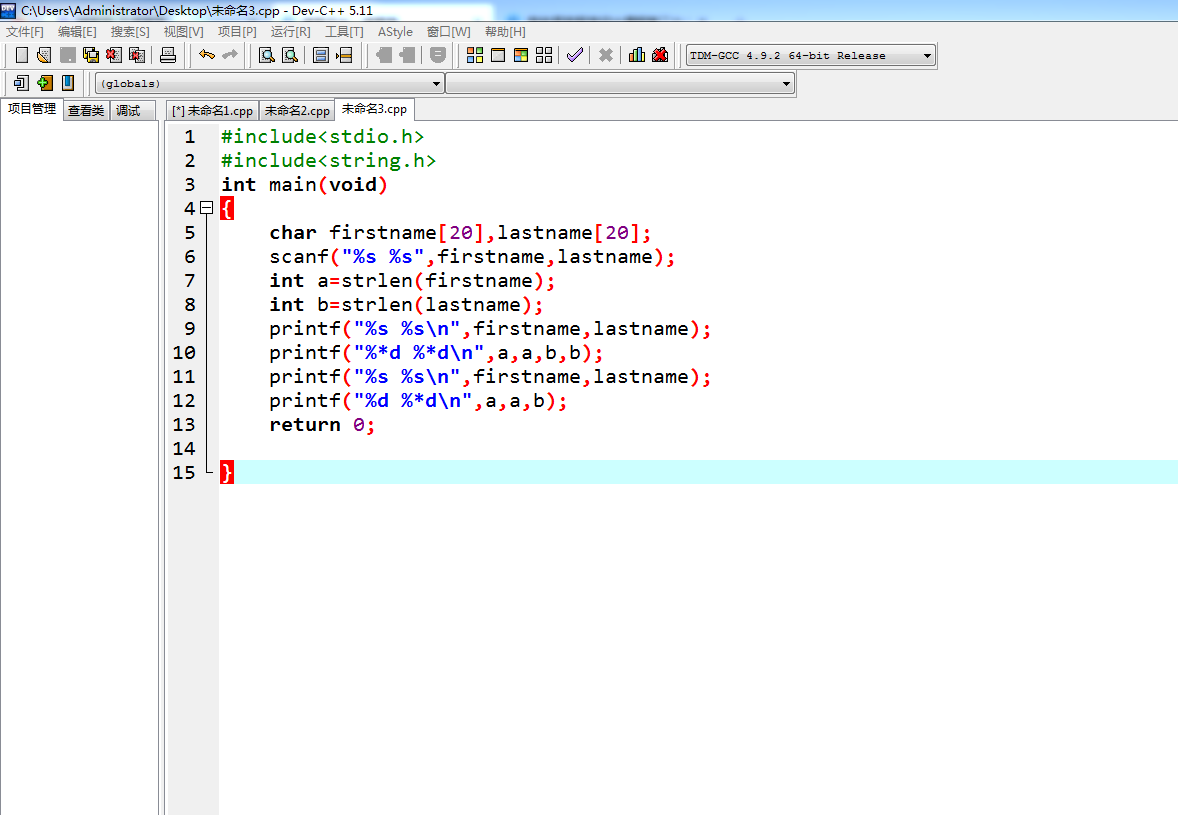This screenshot has width=1178, height=815.
Task: Open the 文件[F] menu
Action: (25, 32)
